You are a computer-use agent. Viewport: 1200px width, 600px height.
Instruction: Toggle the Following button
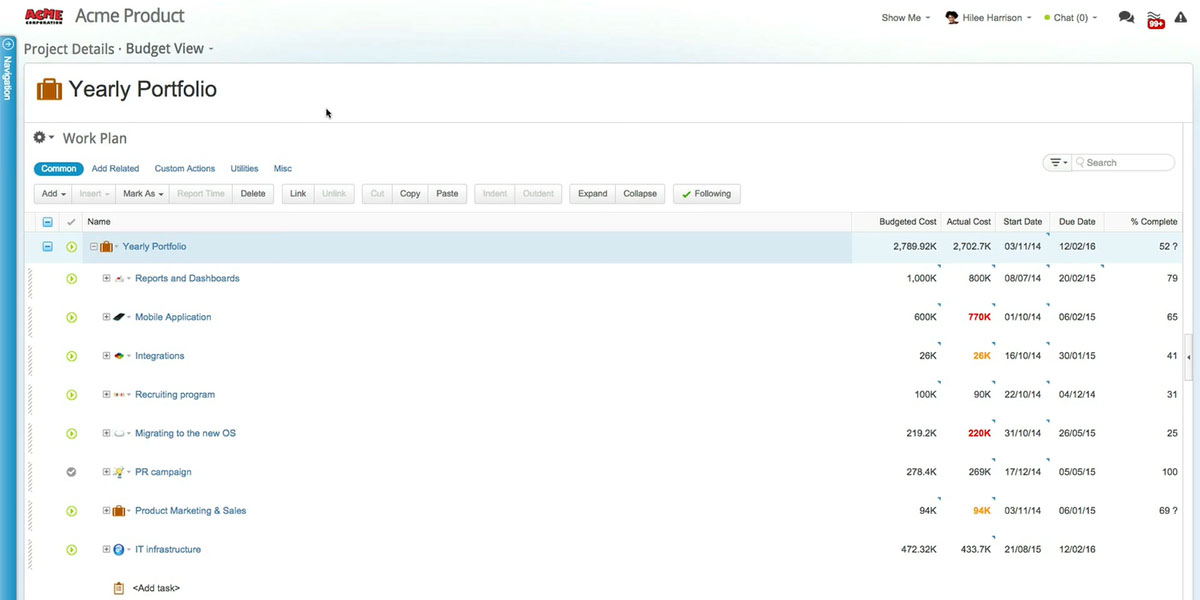point(706,193)
